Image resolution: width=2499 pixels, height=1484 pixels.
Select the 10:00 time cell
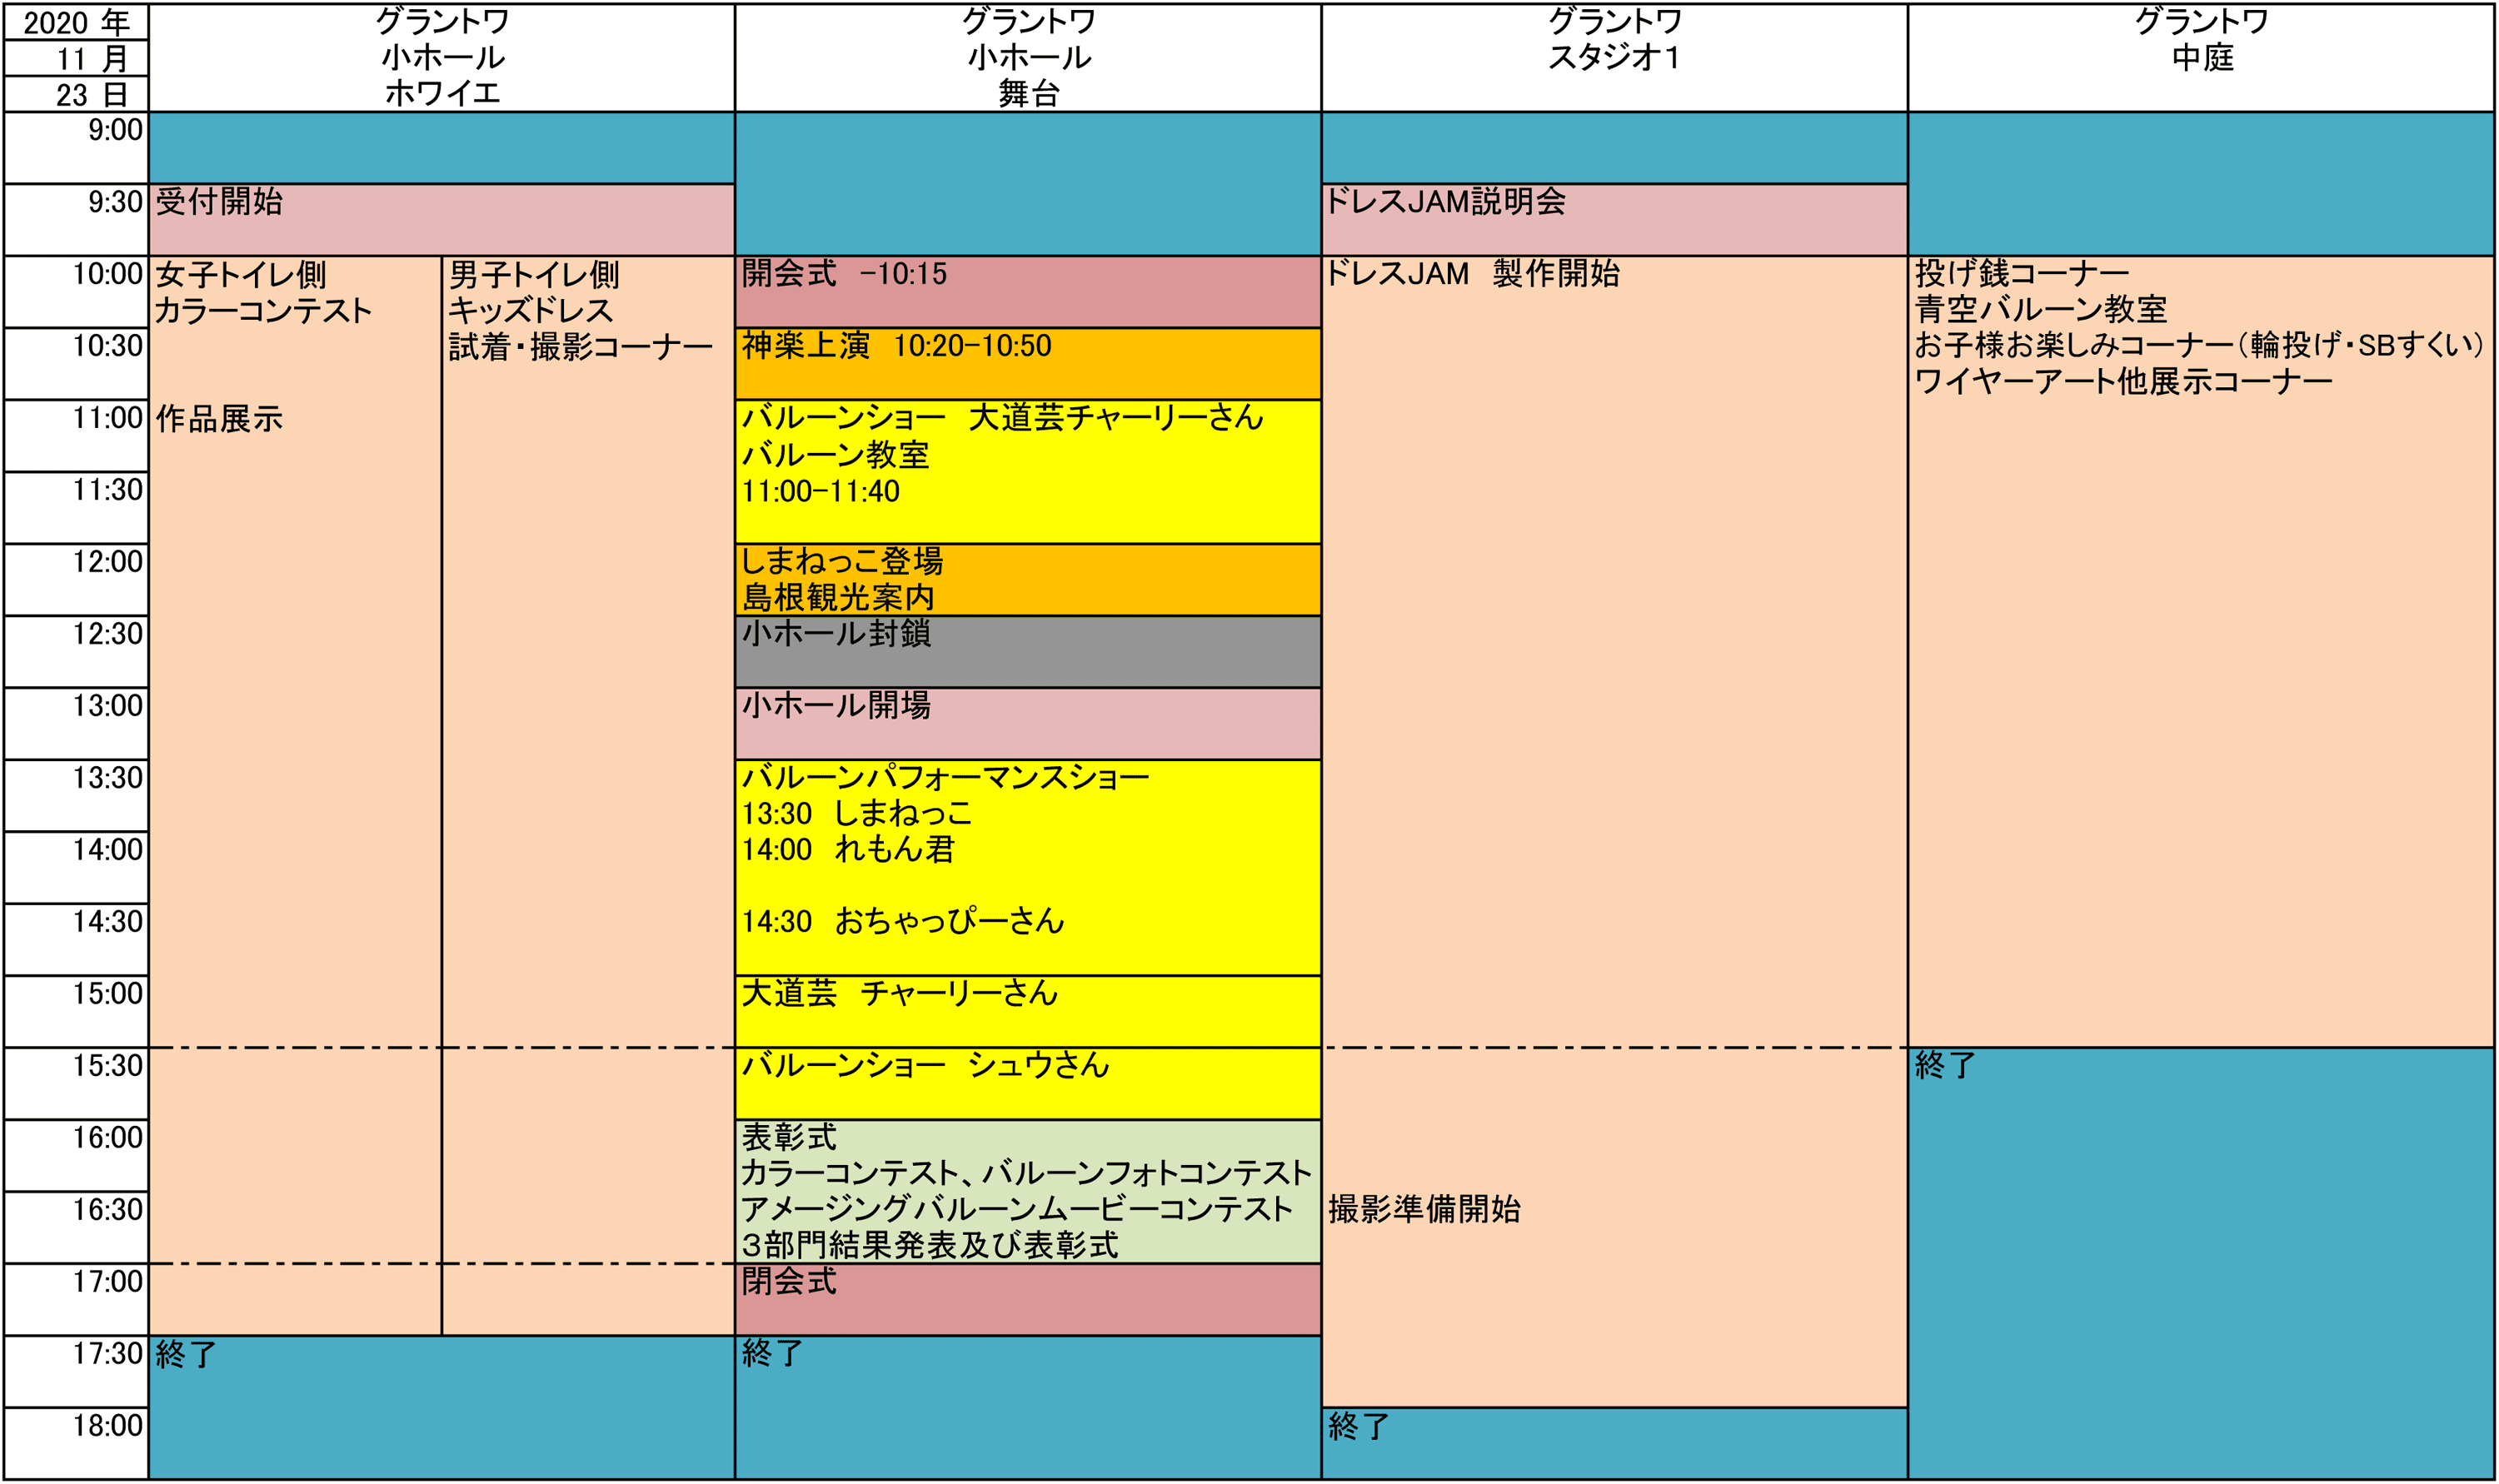76,292
